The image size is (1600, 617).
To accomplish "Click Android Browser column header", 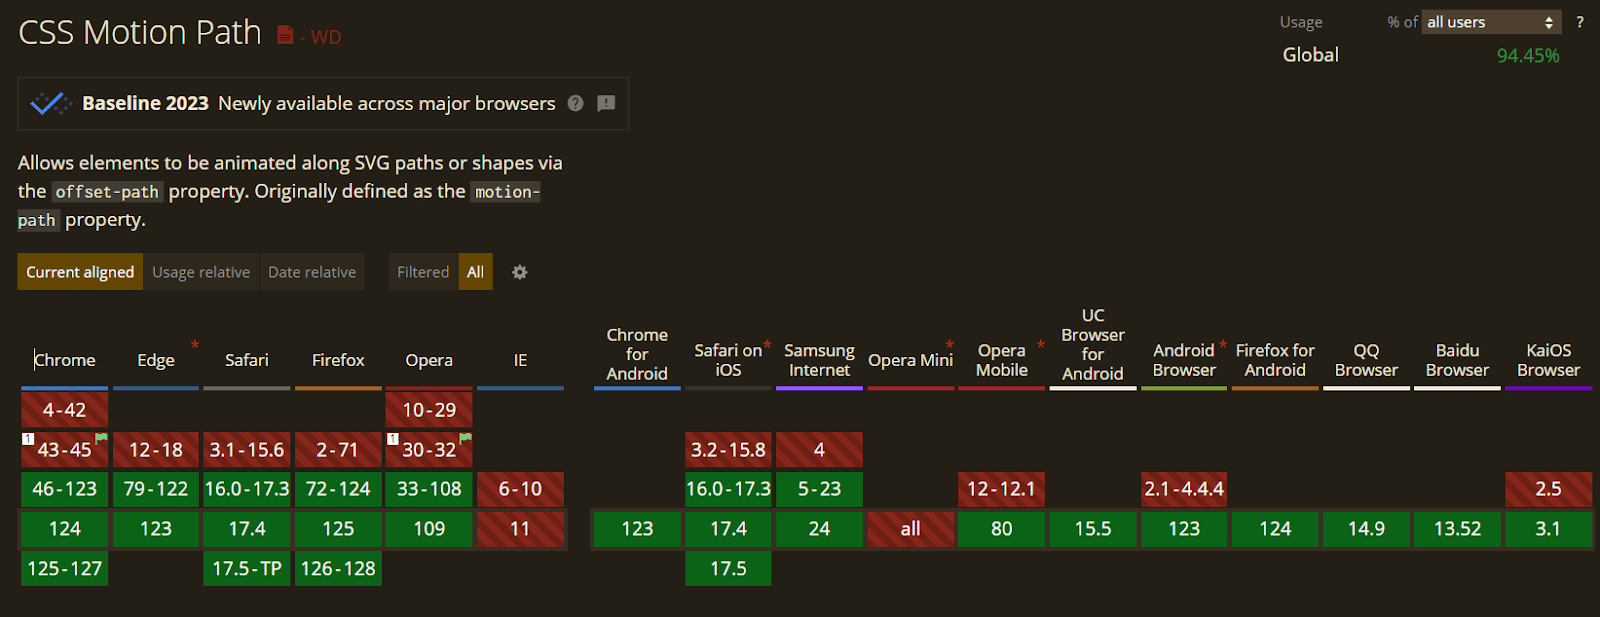I will pos(1184,360).
